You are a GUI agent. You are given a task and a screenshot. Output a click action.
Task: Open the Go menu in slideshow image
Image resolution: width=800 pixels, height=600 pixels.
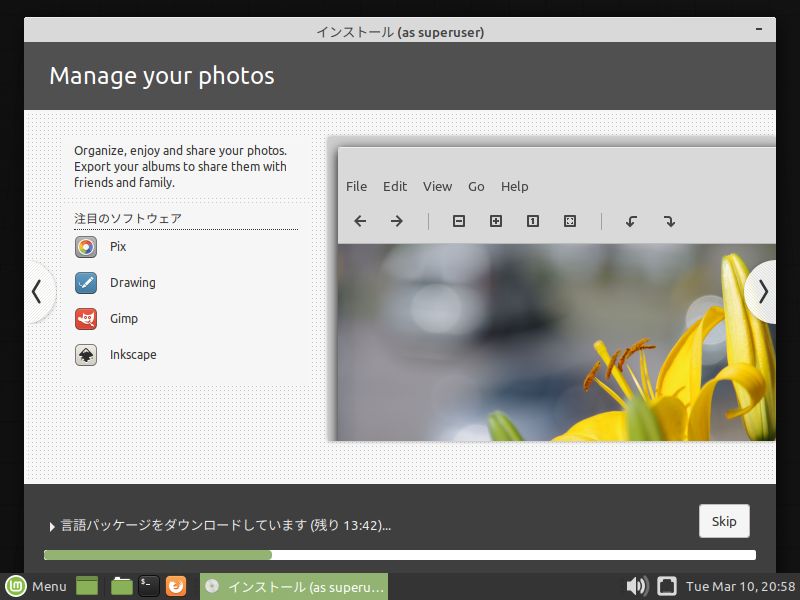(x=476, y=187)
